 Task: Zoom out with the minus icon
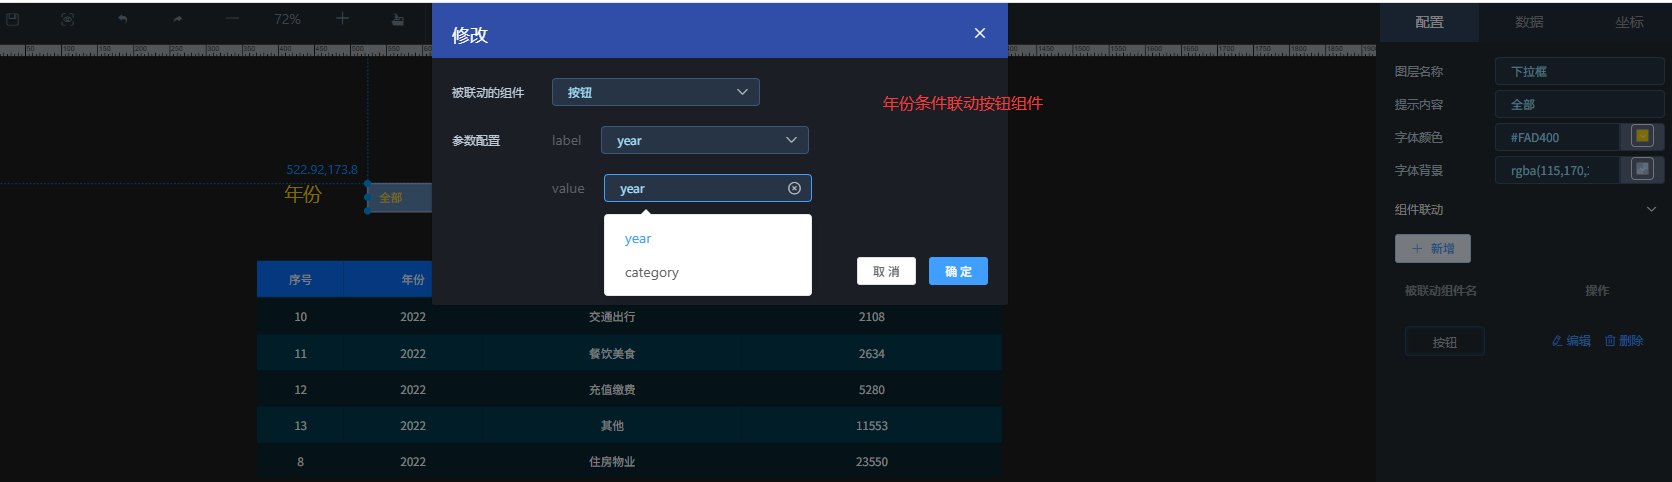pyautogui.click(x=232, y=19)
